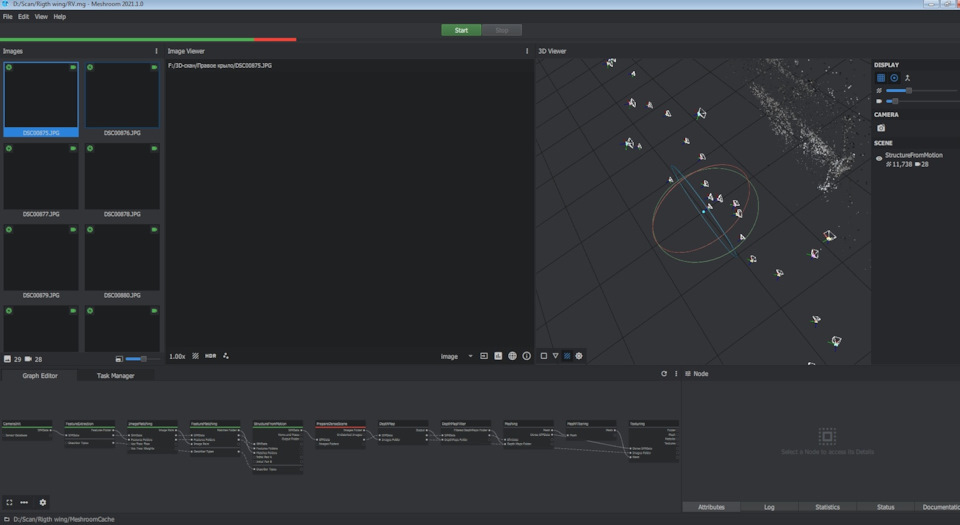The image size is (960, 525).
Task: Open the File menu
Action: 7,17
